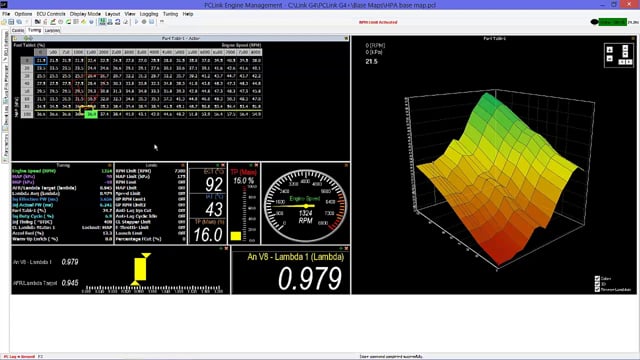Toggle the 3D checkbox in surface view
The height and width of the screenshot is (360, 640).
coord(597,284)
